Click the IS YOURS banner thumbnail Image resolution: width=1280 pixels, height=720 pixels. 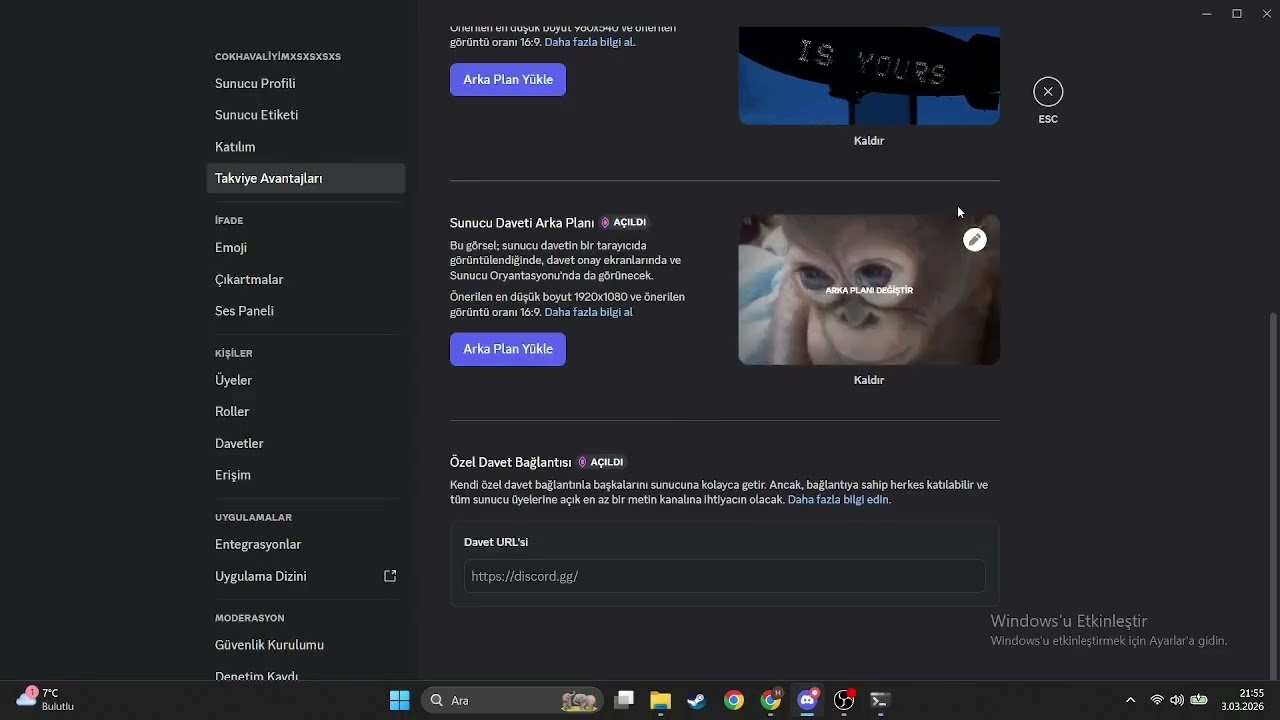[869, 76]
